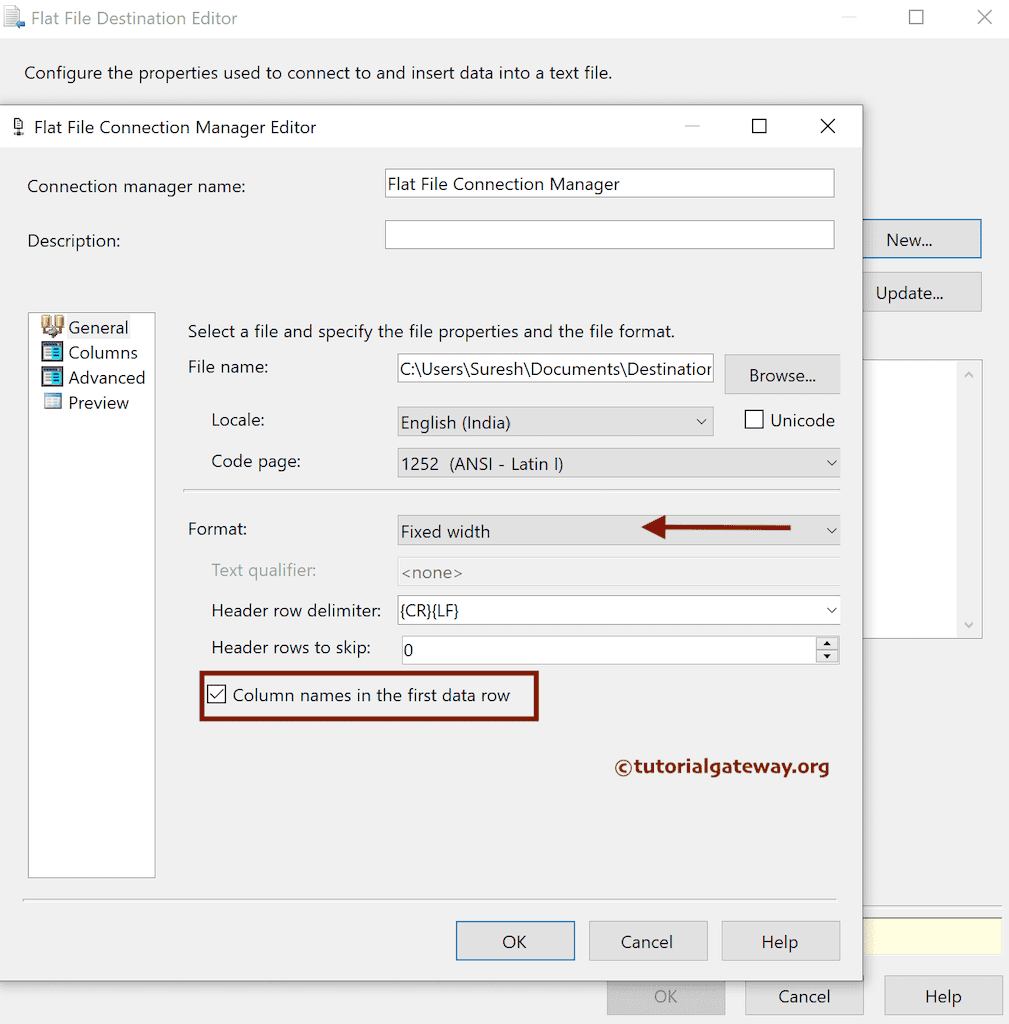Click inside the Description input field
Image resolution: width=1009 pixels, height=1024 pixels.
609,234
